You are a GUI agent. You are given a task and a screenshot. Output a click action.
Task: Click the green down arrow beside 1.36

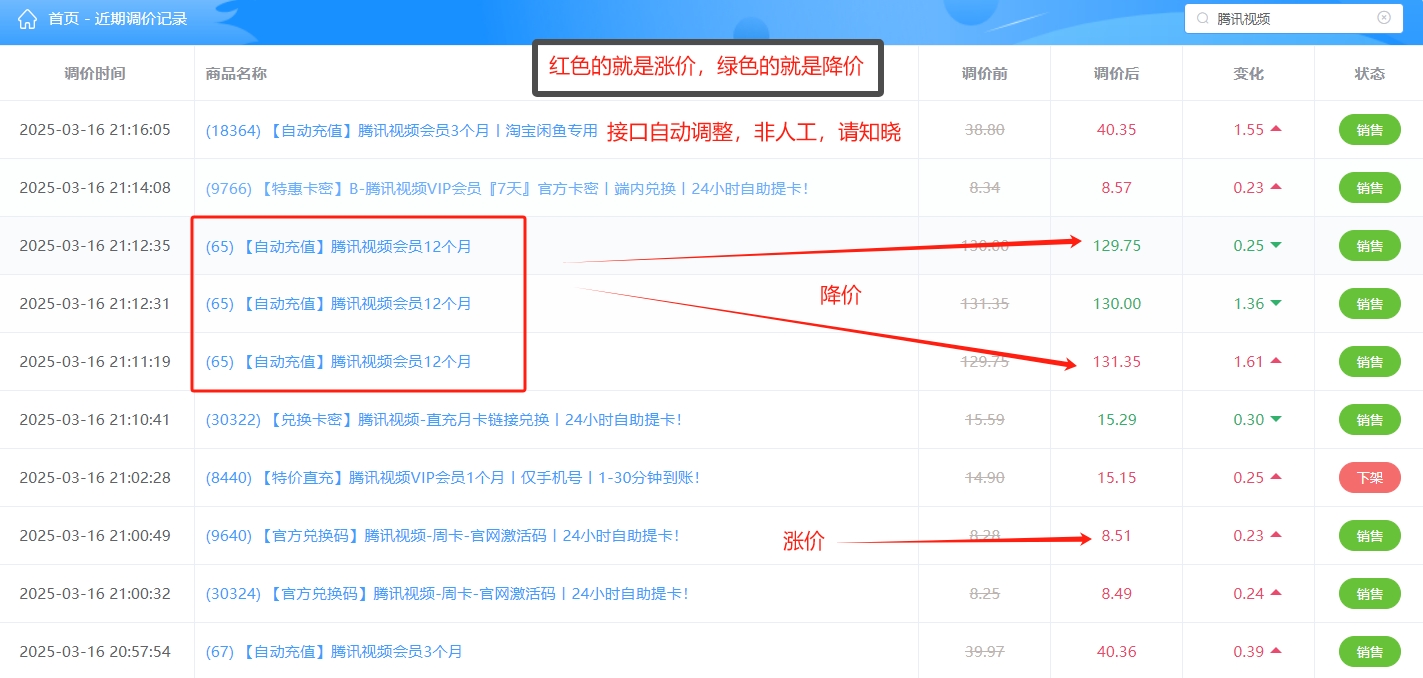click(1275, 303)
